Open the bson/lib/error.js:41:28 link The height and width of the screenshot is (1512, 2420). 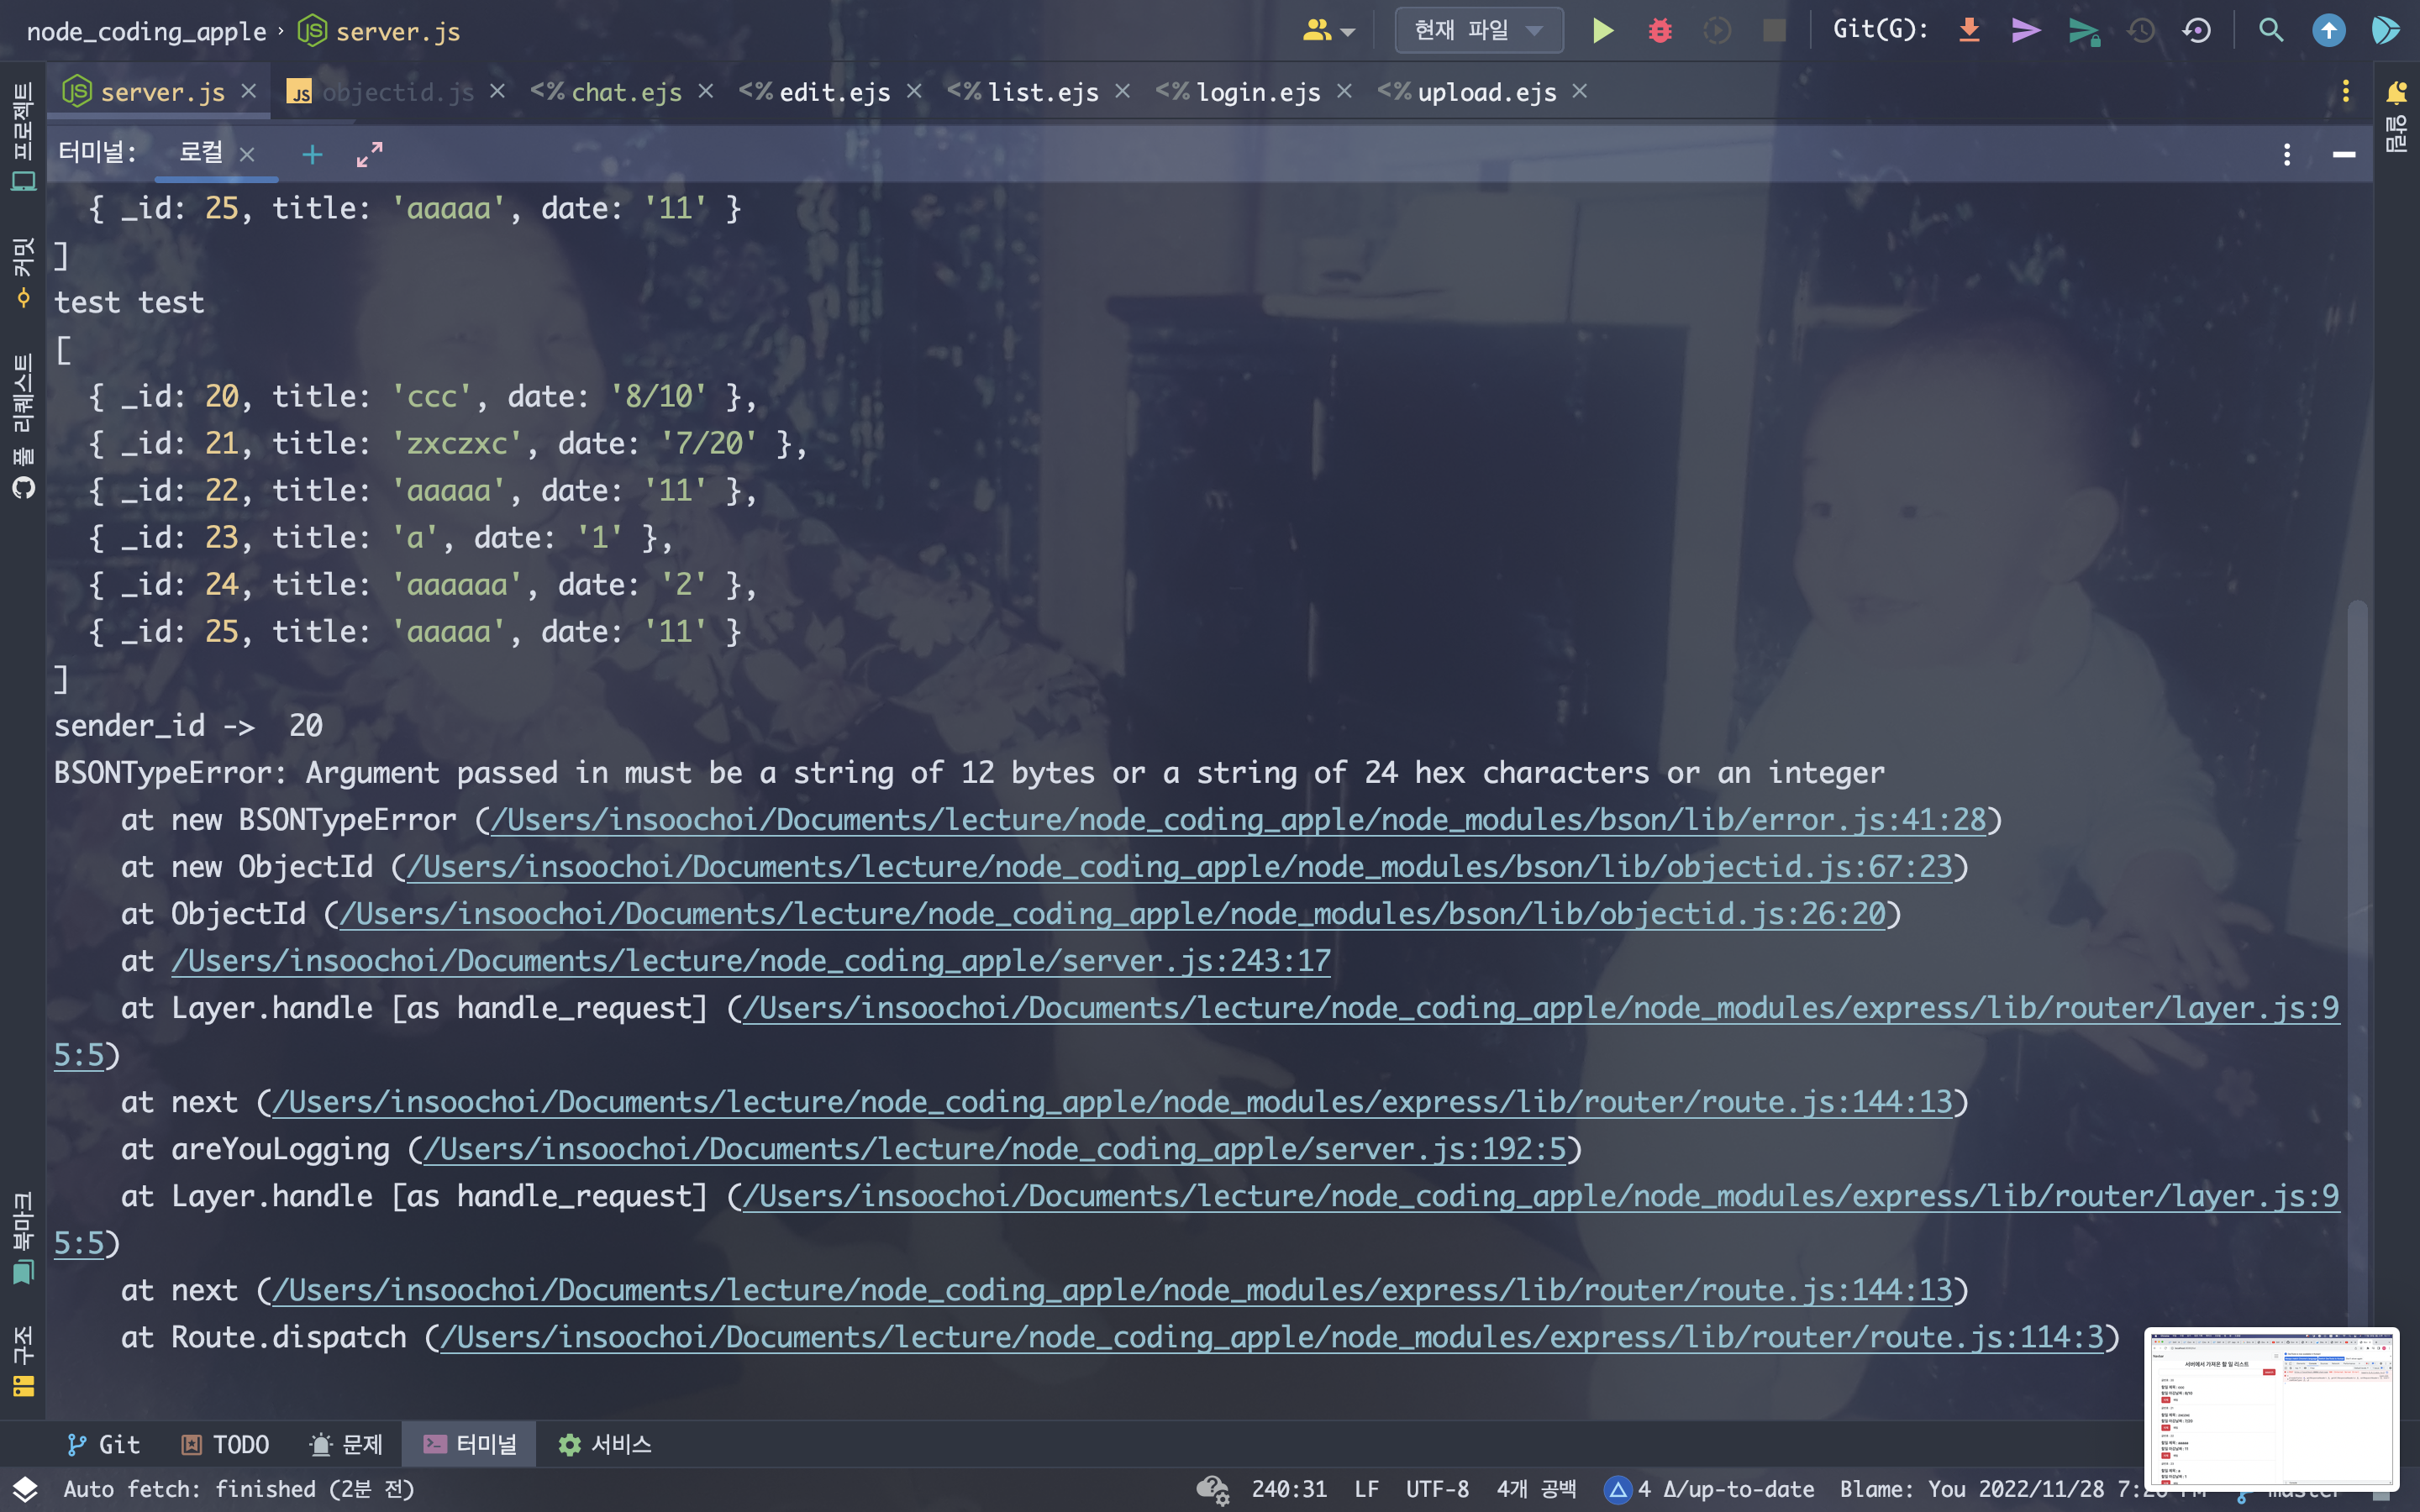click(1237, 820)
